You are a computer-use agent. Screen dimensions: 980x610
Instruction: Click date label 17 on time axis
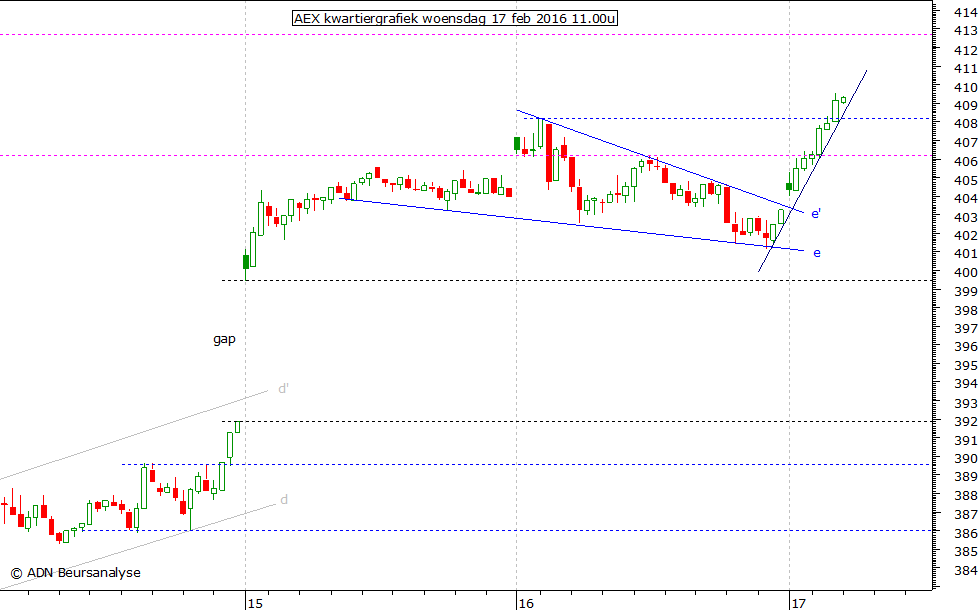[798, 603]
